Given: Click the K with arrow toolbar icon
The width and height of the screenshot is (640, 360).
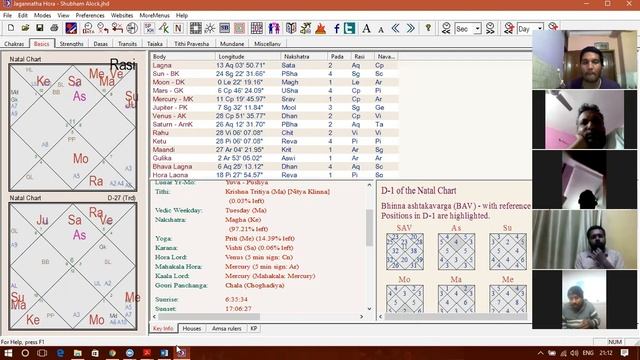Looking at the screenshot, I should point(164,28).
